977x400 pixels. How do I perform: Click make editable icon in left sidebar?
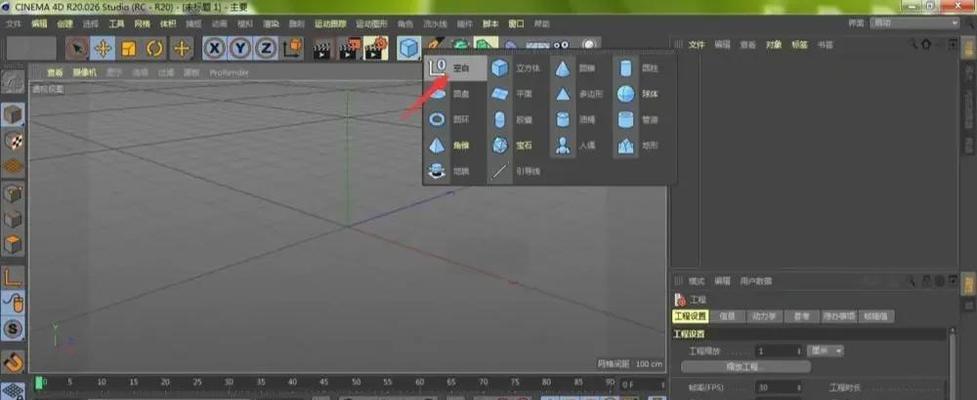point(13,82)
